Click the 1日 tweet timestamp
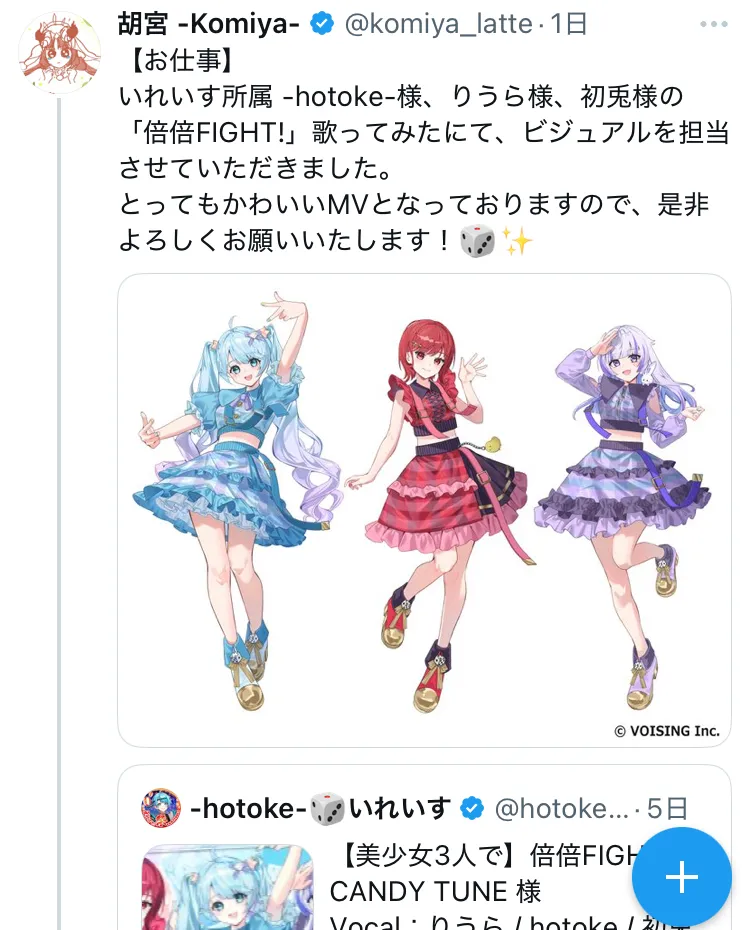The height and width of the screenshot is (930, 750). pos(568,24)
